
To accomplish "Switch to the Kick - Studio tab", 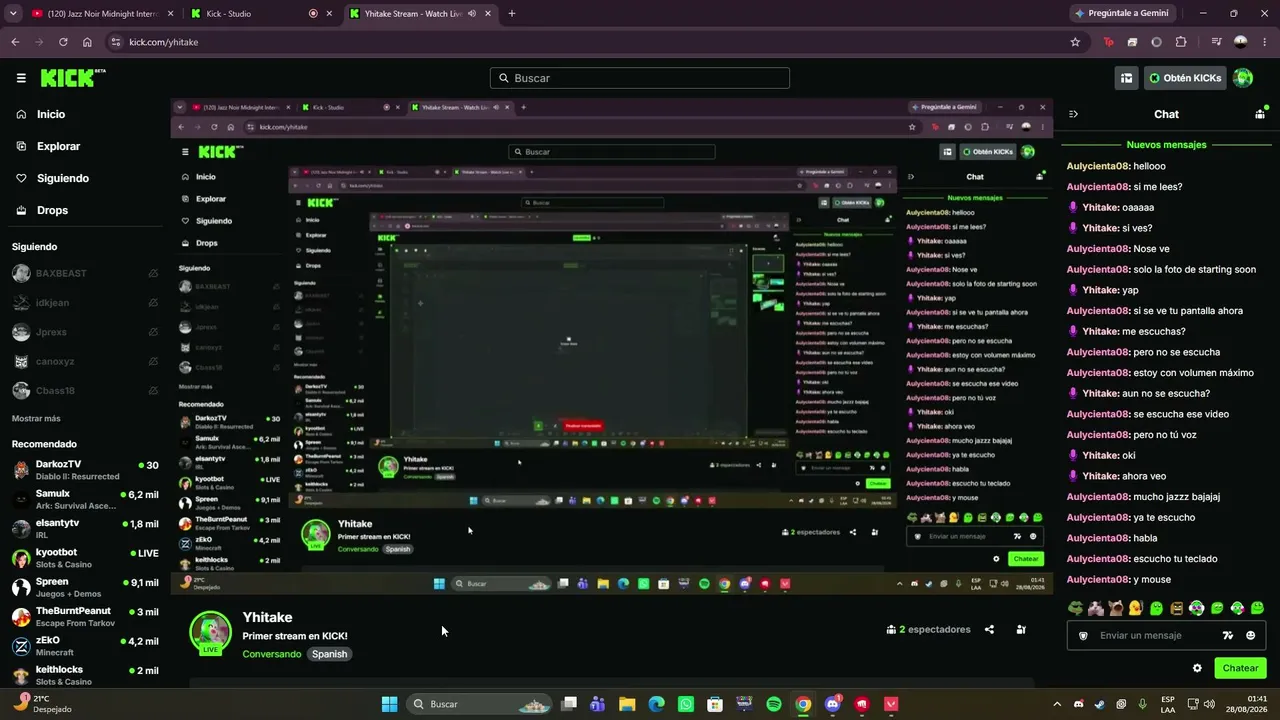I will click(x=260, y=14).
